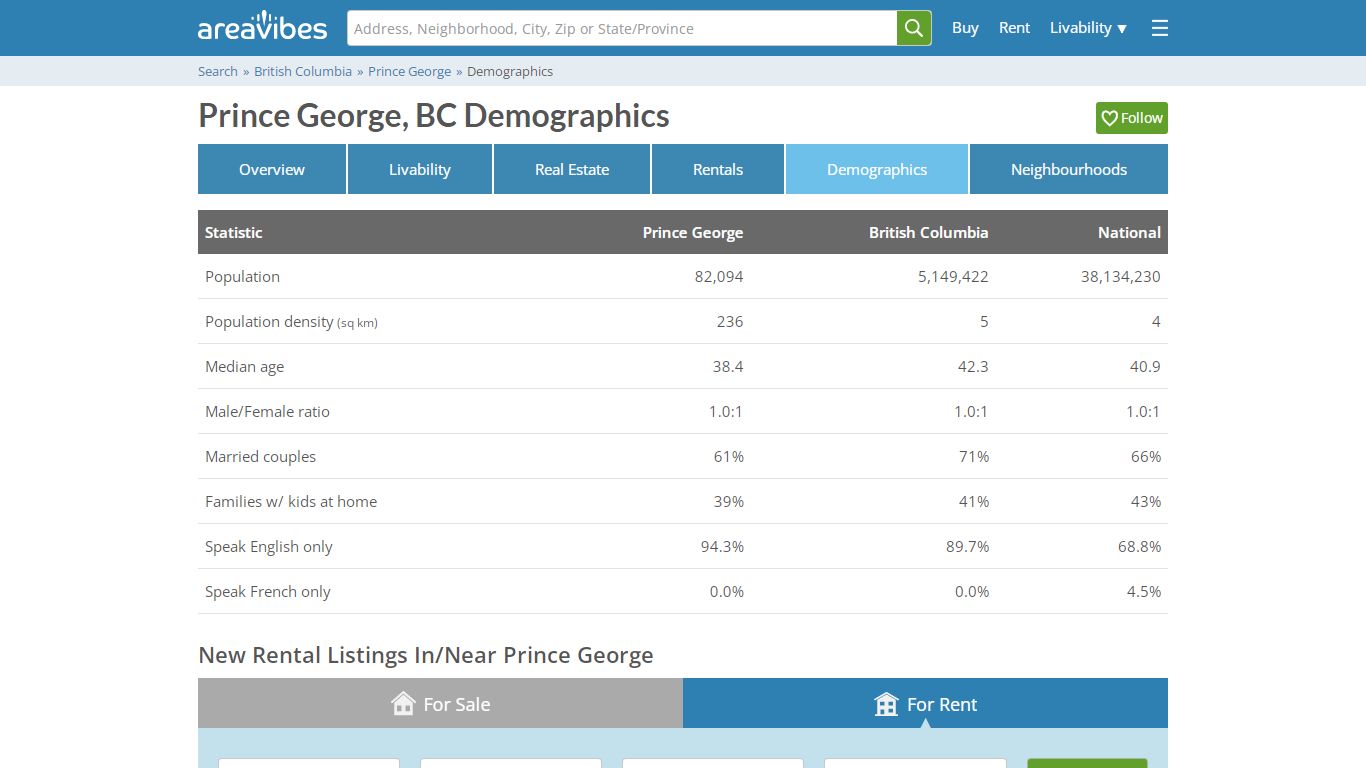This screenshot has height=768, width=1366.
Task: Click French only national value 4.5%
Action: click(1144, 591)
